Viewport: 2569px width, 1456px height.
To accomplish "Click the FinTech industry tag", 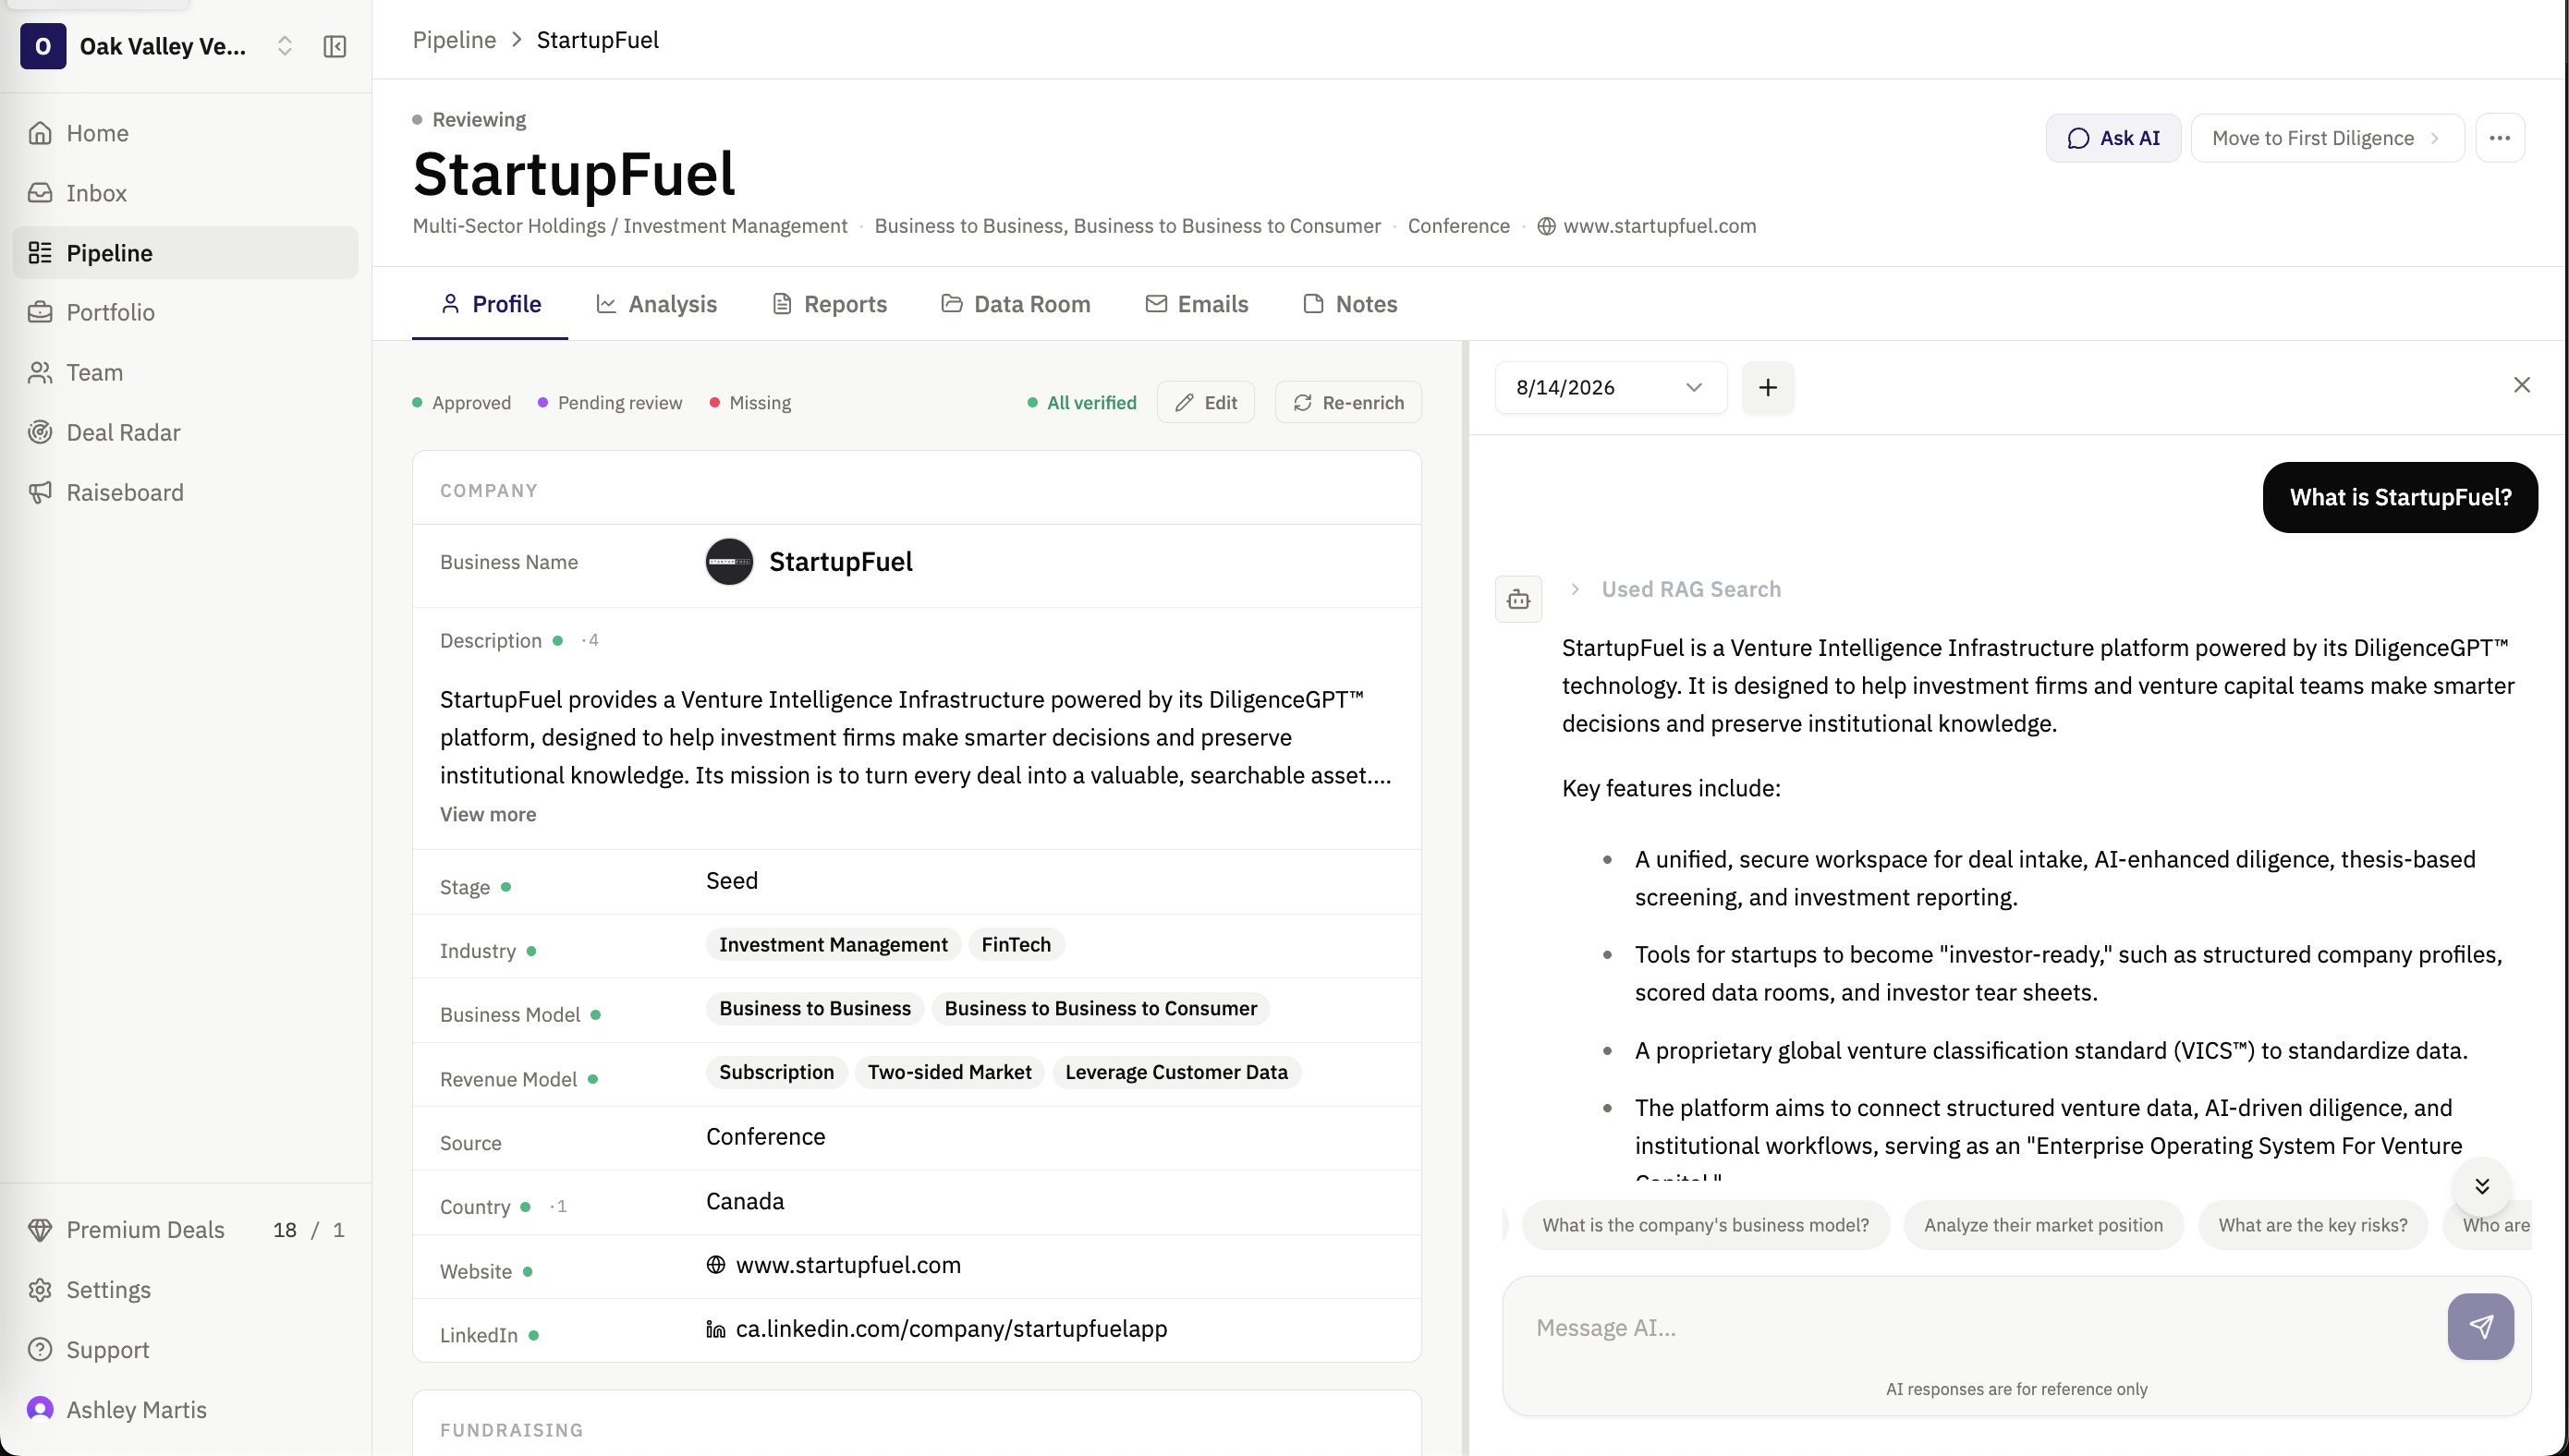I will 1016,945.
